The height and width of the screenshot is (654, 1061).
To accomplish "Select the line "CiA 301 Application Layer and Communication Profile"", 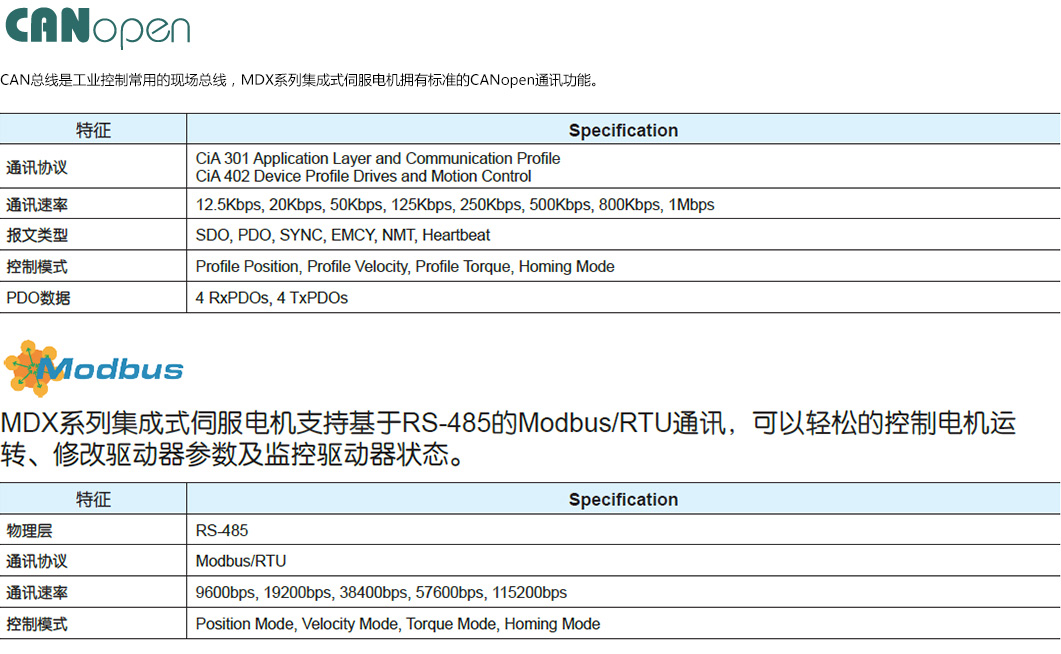I will 378,158.
